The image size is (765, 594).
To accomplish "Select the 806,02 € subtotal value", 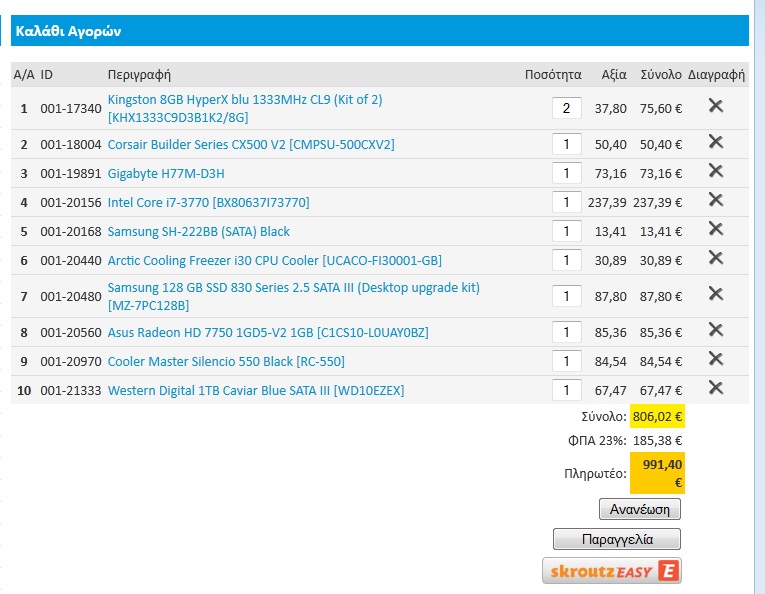I will point(657,416).
